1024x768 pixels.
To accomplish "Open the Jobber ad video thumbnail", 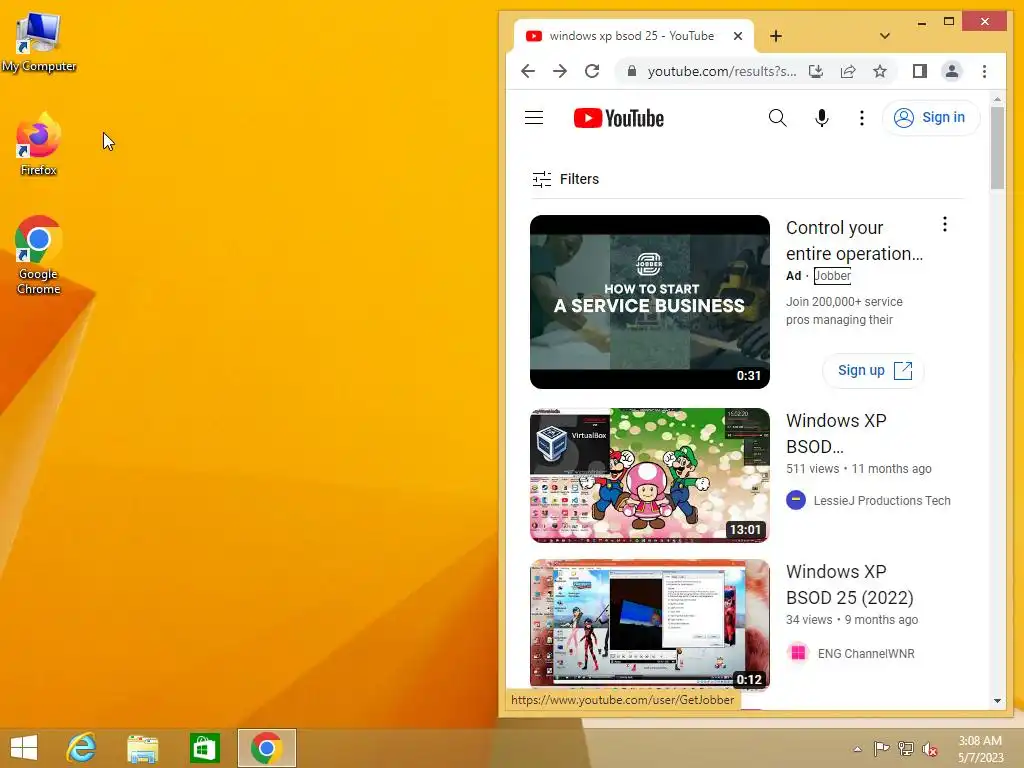I will coord(650,302).
